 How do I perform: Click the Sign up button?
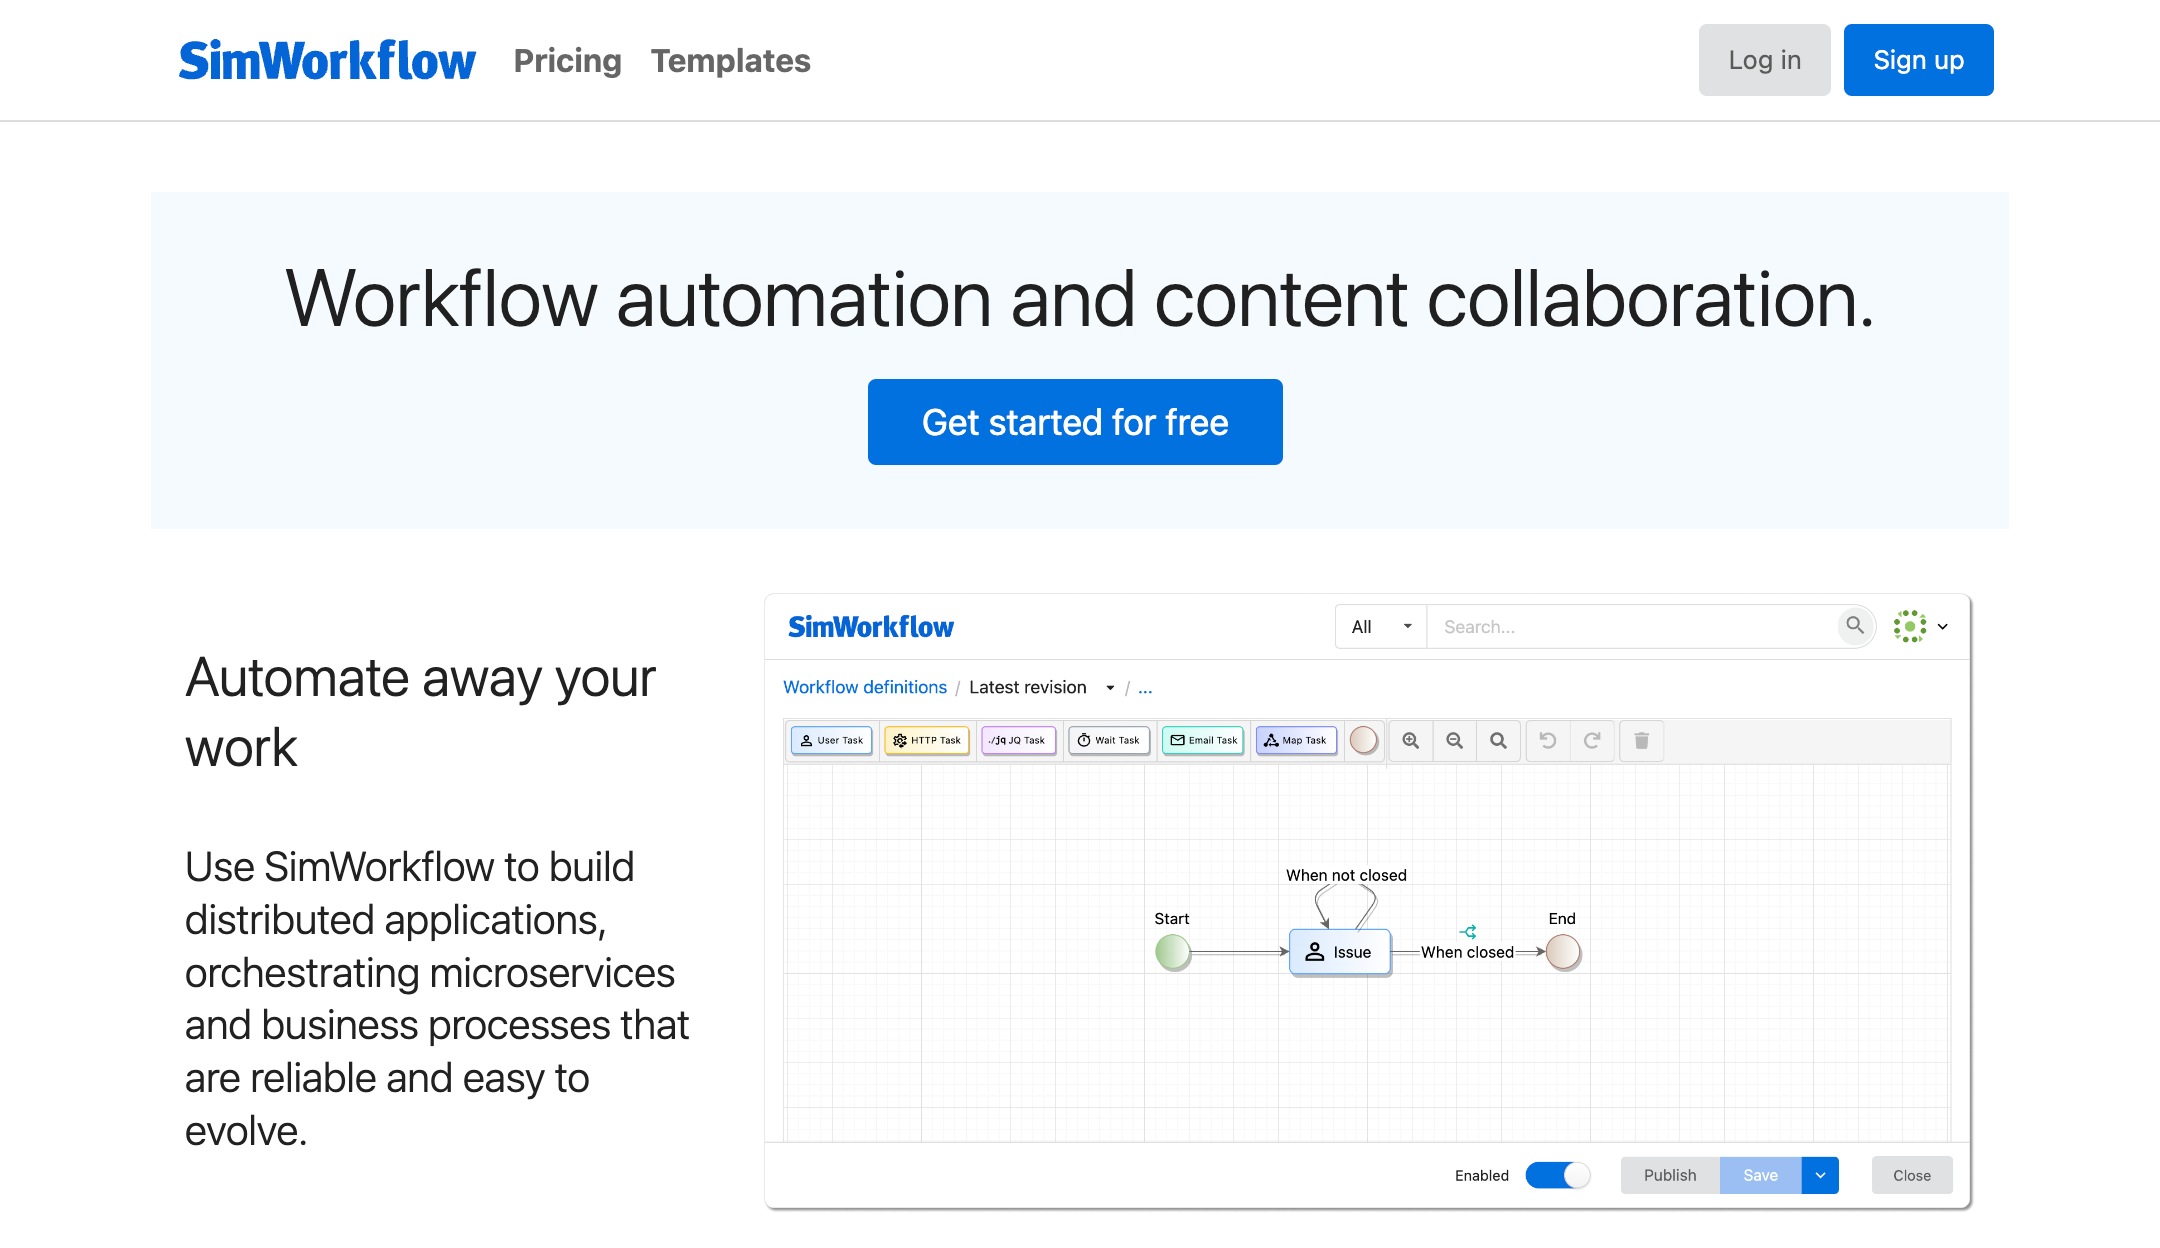click(x=1918, y=60)
